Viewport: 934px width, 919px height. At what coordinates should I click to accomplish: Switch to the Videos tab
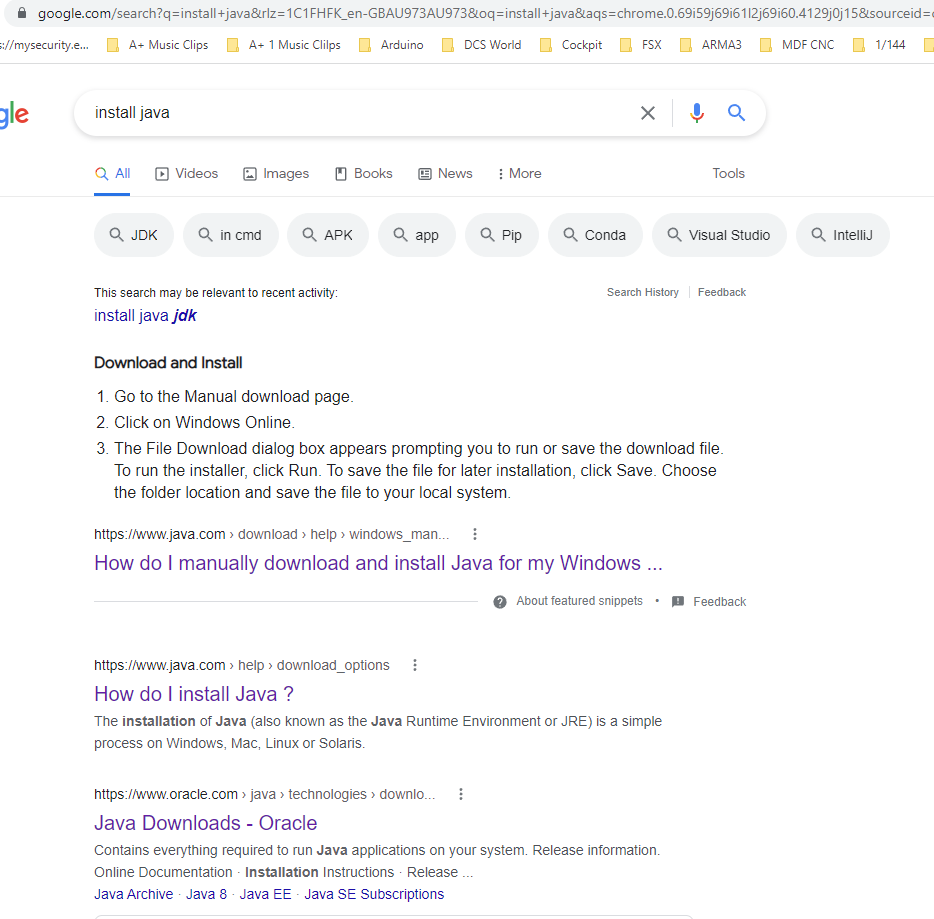[x=186, y=173]
